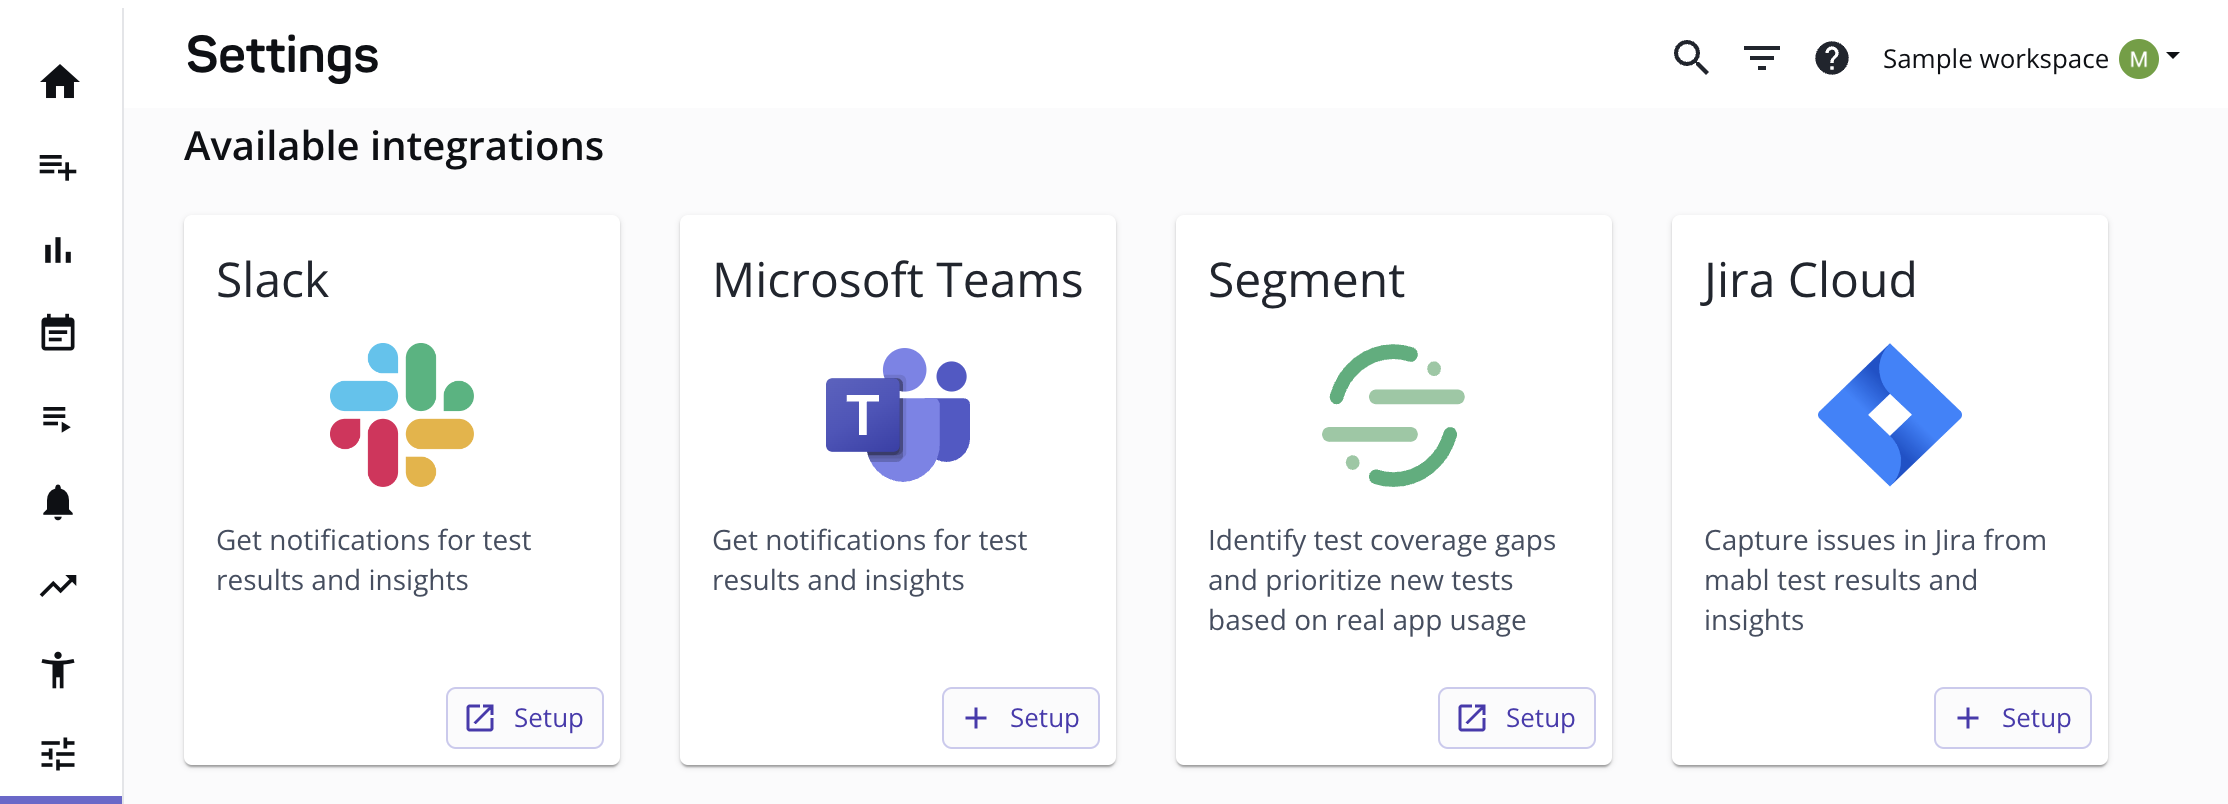Open the accessibility person sidebar icon
2228x804 pixels.
[58, 670]
